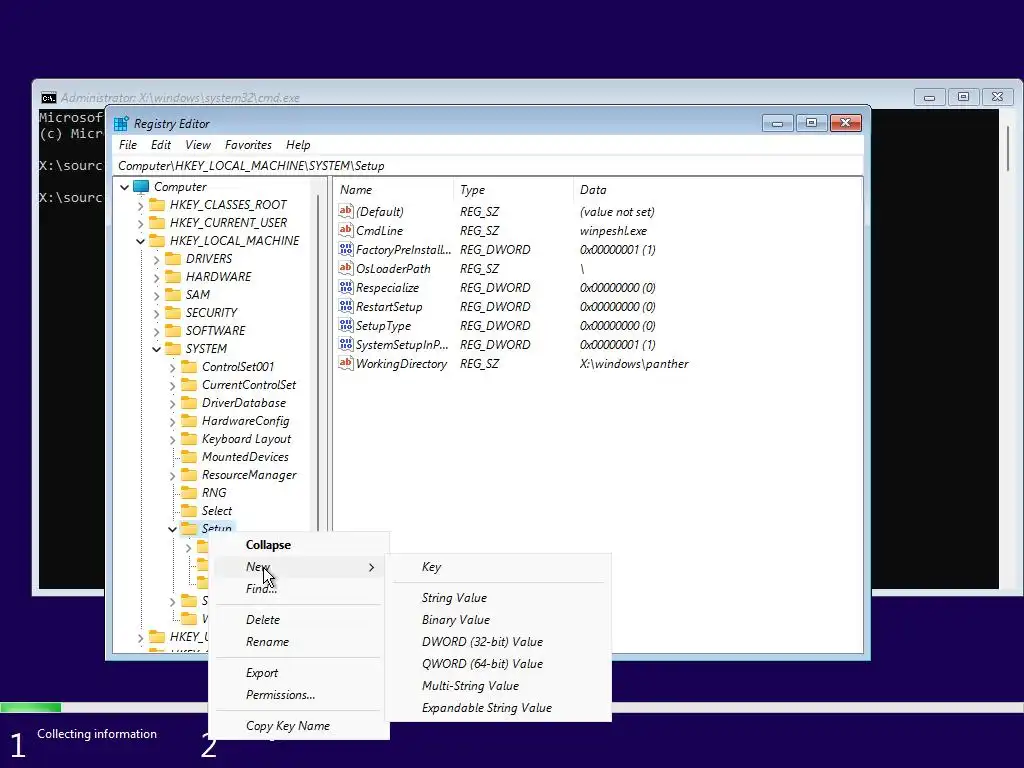Expand the ResourceManager key
Viewport: 1024px width, 768px height.
(x=172, y=475)
